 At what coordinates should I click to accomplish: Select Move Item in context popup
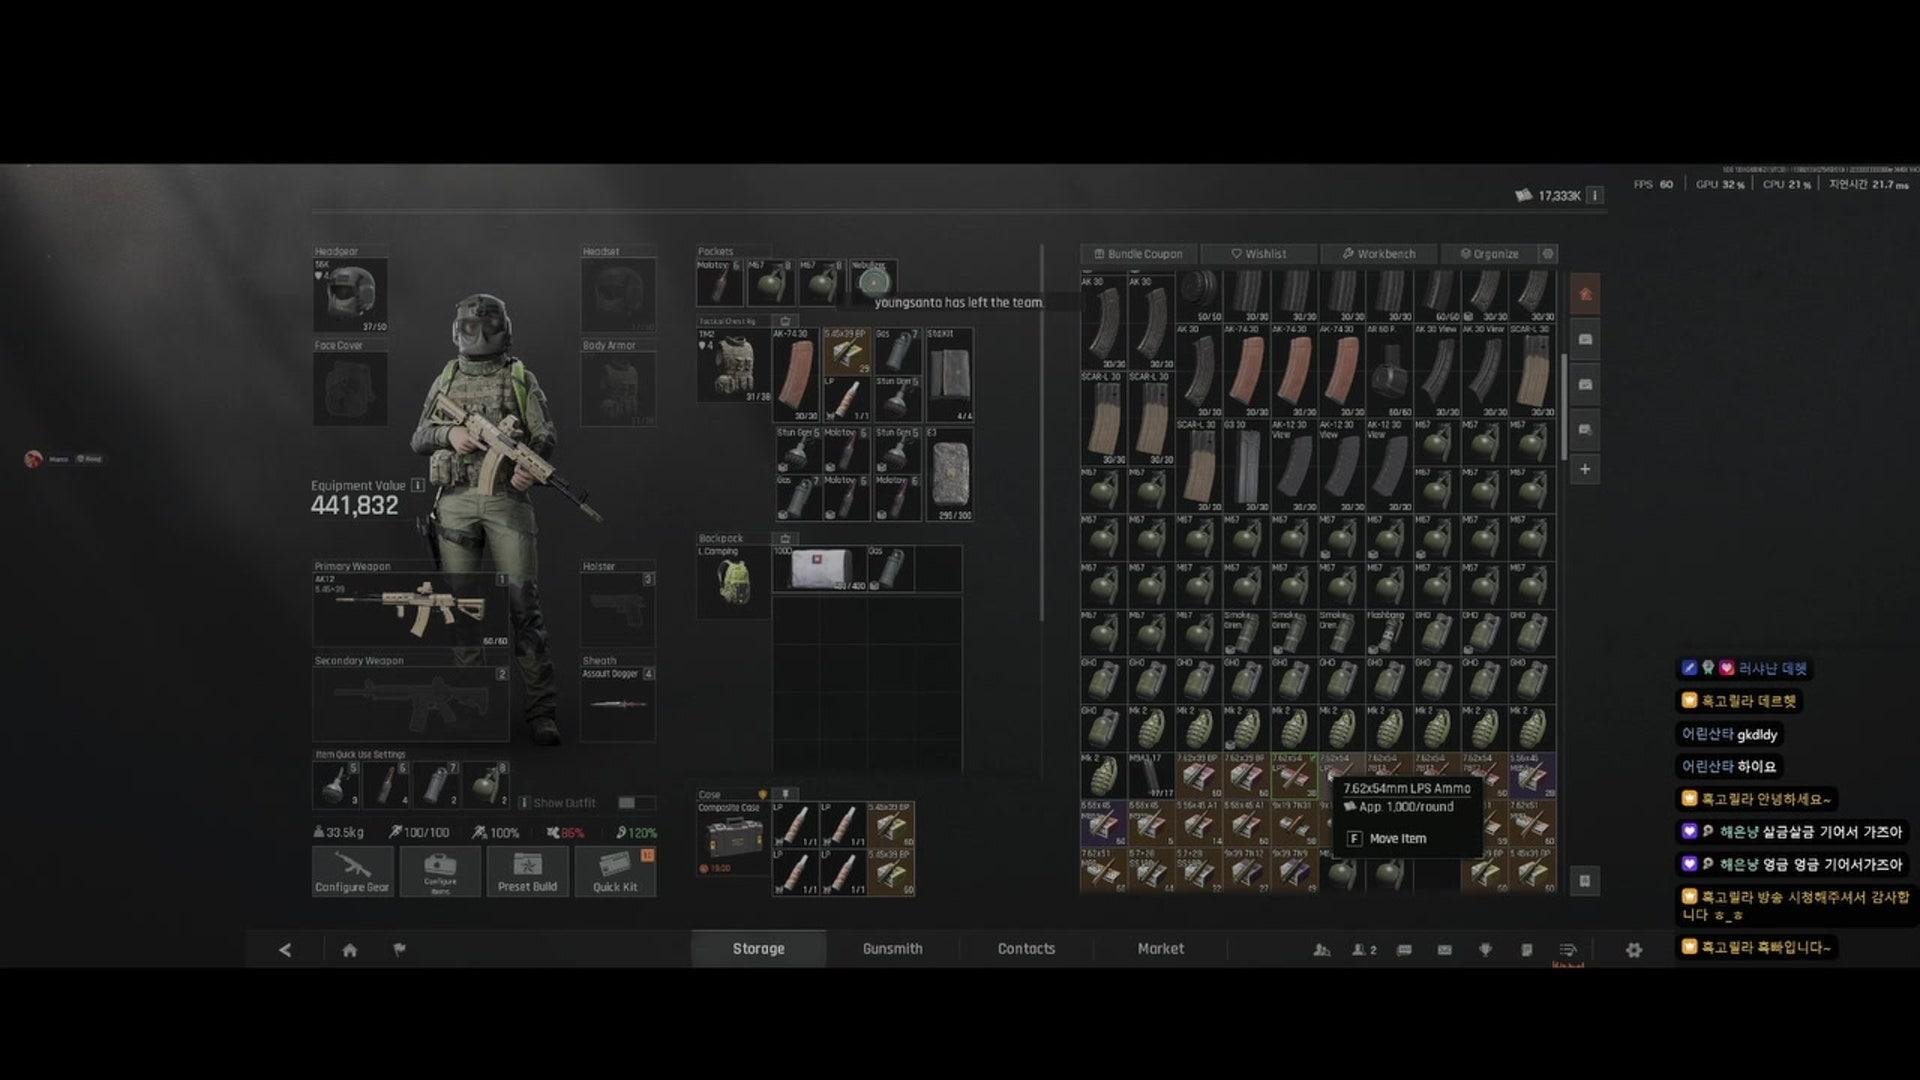(x=1397, y=839)
